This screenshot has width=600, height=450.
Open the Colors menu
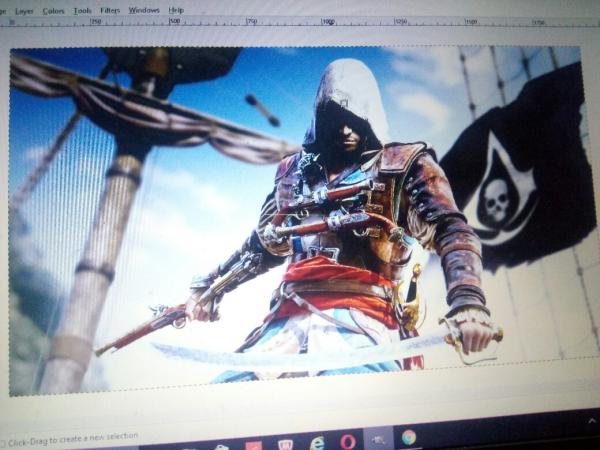[x=53, y=11]
